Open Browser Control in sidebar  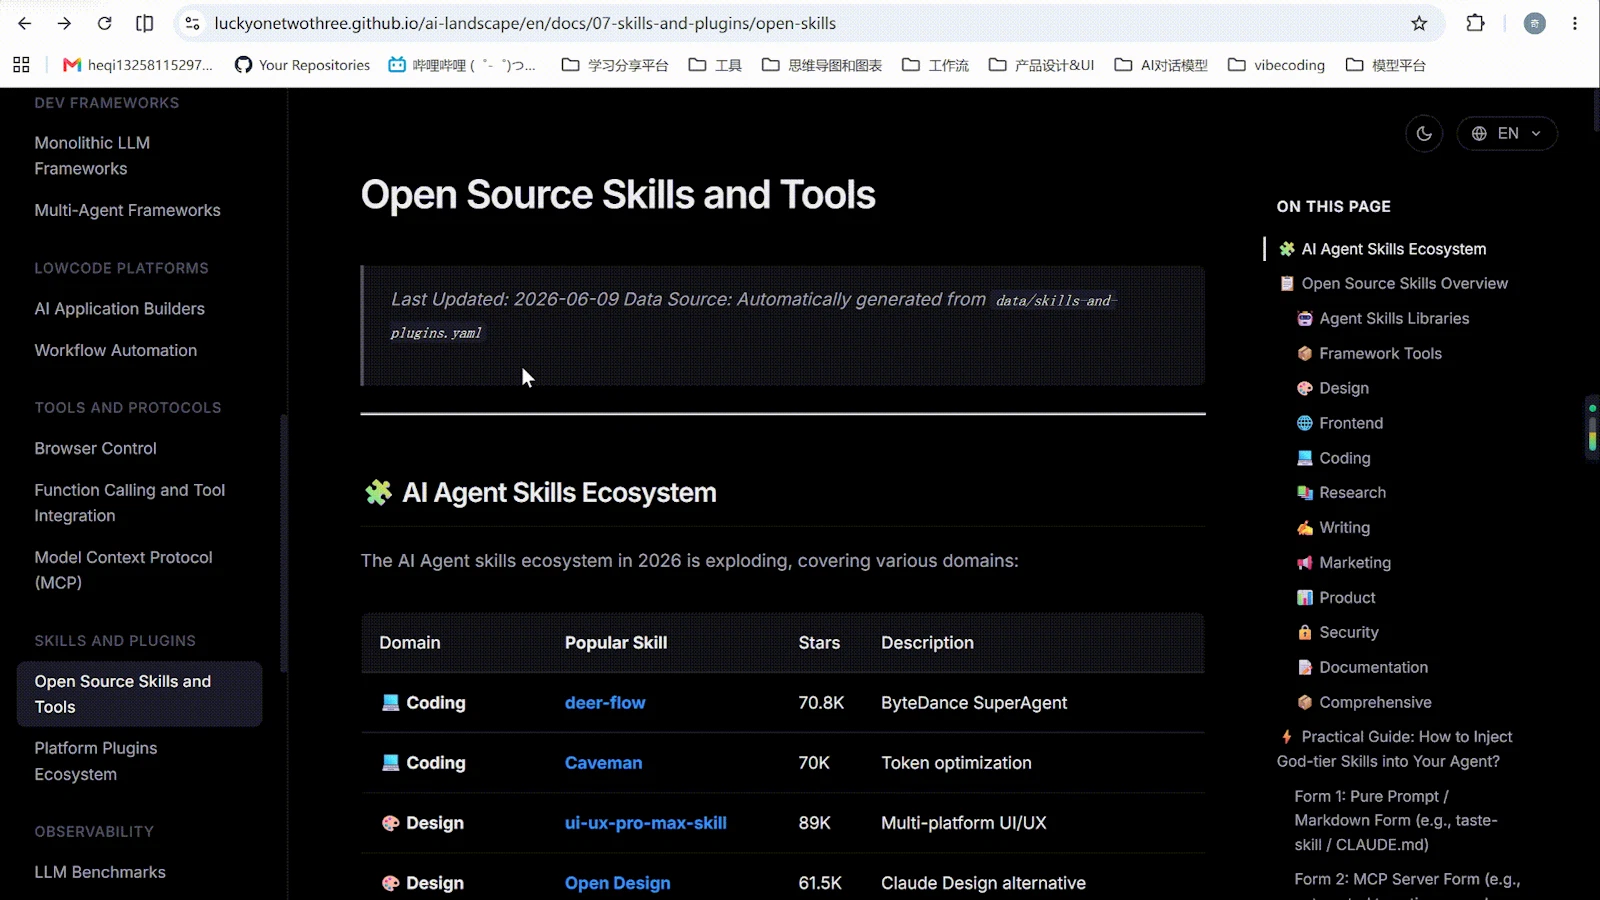[x=96, y=448]
